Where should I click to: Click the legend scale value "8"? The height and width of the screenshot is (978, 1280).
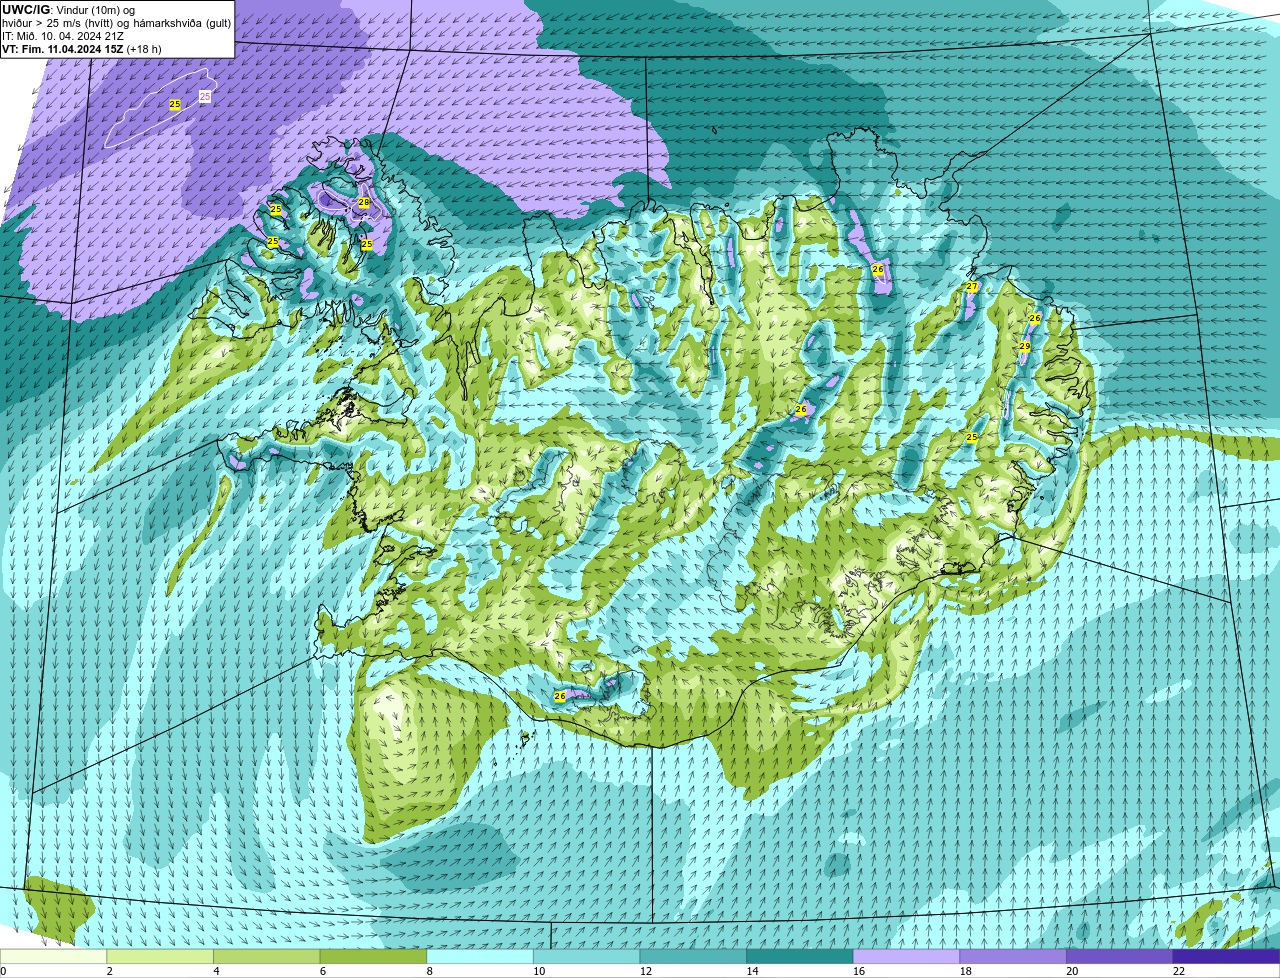pos(430,971)
